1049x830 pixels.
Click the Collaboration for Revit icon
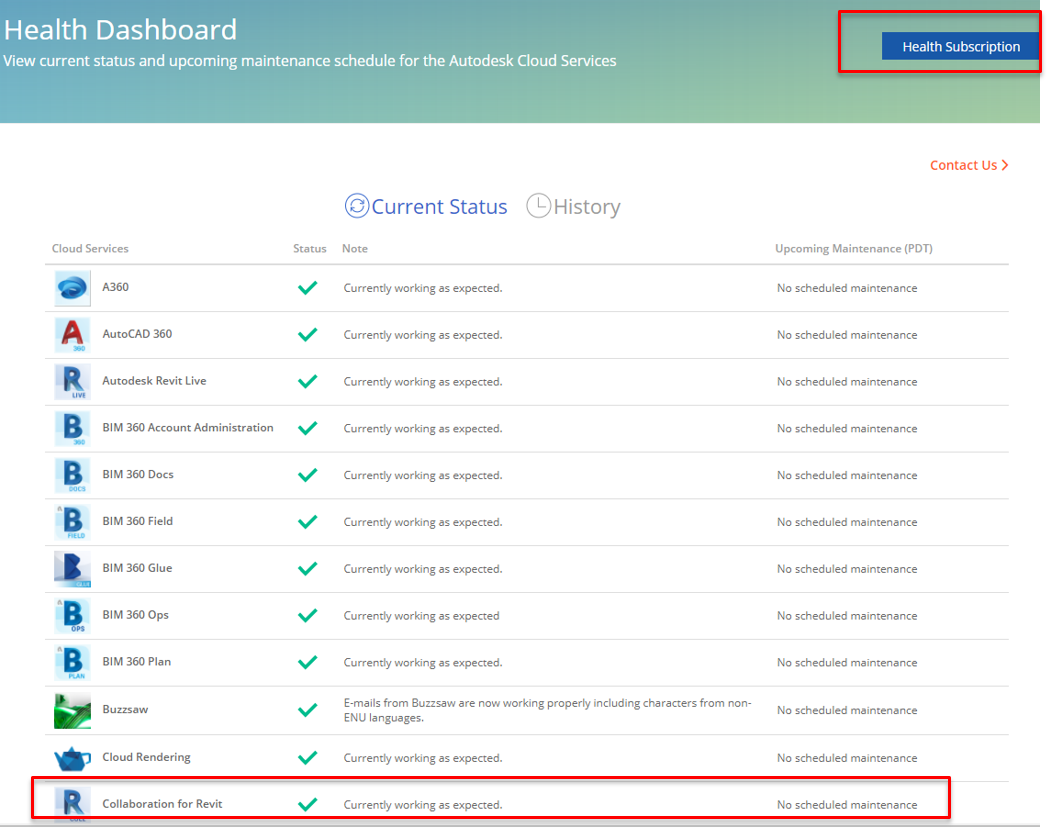point(72,804)
